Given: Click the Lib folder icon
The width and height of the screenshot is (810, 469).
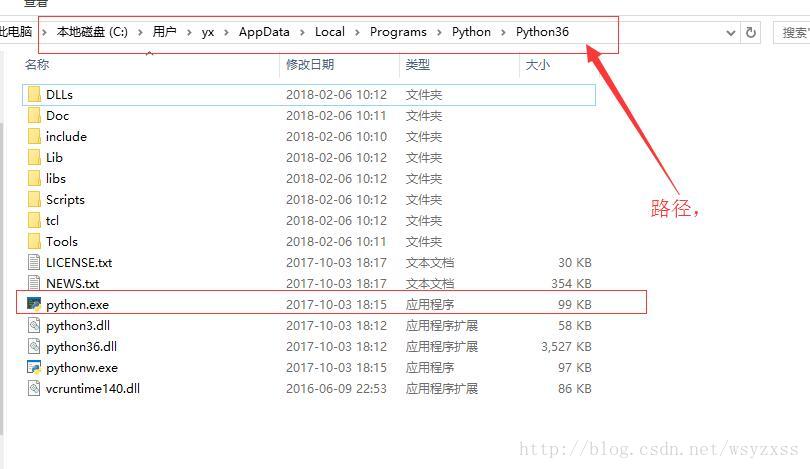Looking at the screenshot, I should [x=34, y=158].
